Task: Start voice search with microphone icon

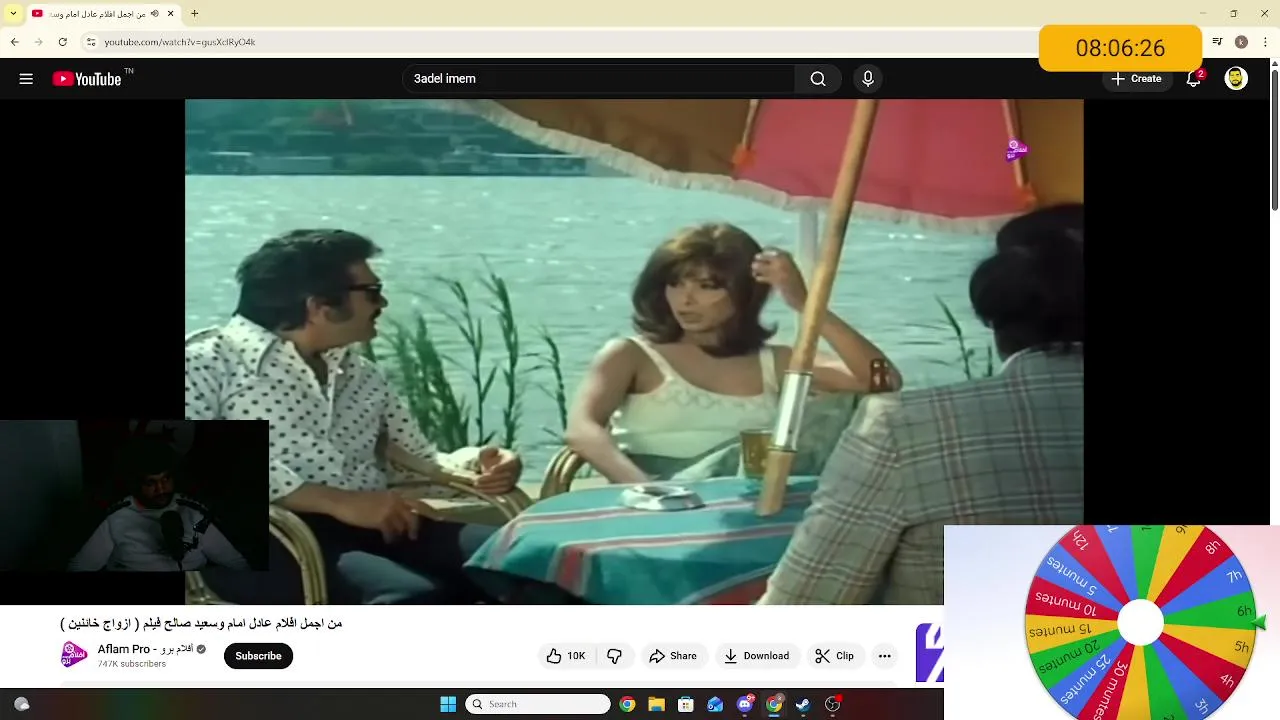Action: point(868,79)
